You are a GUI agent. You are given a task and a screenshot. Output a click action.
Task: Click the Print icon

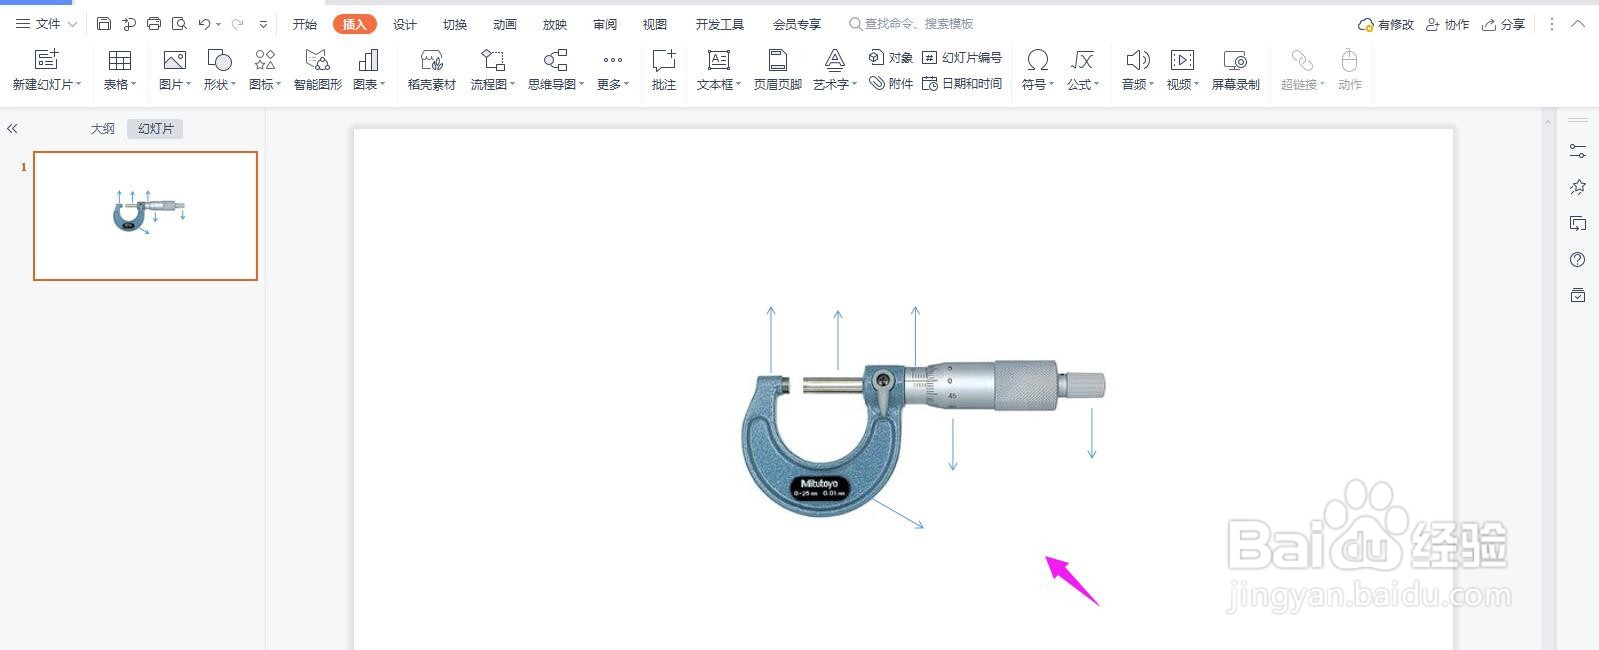154,24
